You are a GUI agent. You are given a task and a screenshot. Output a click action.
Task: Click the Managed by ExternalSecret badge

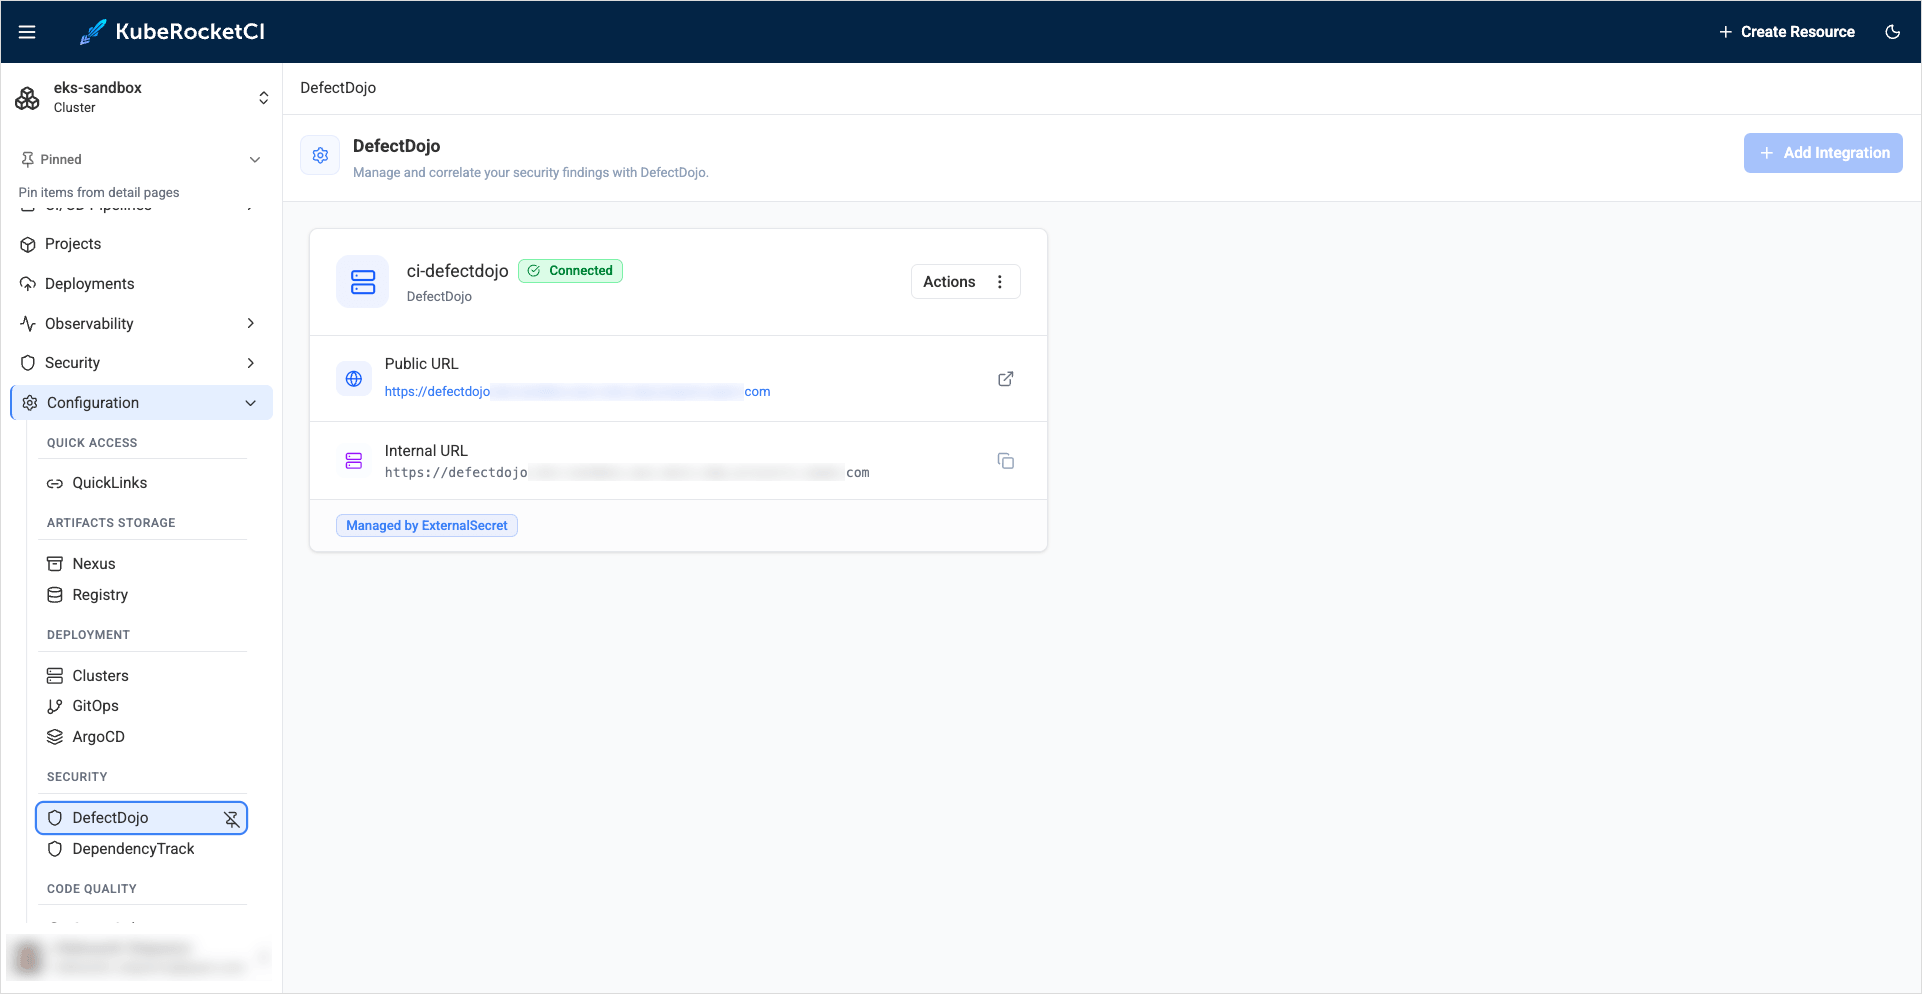427,526
